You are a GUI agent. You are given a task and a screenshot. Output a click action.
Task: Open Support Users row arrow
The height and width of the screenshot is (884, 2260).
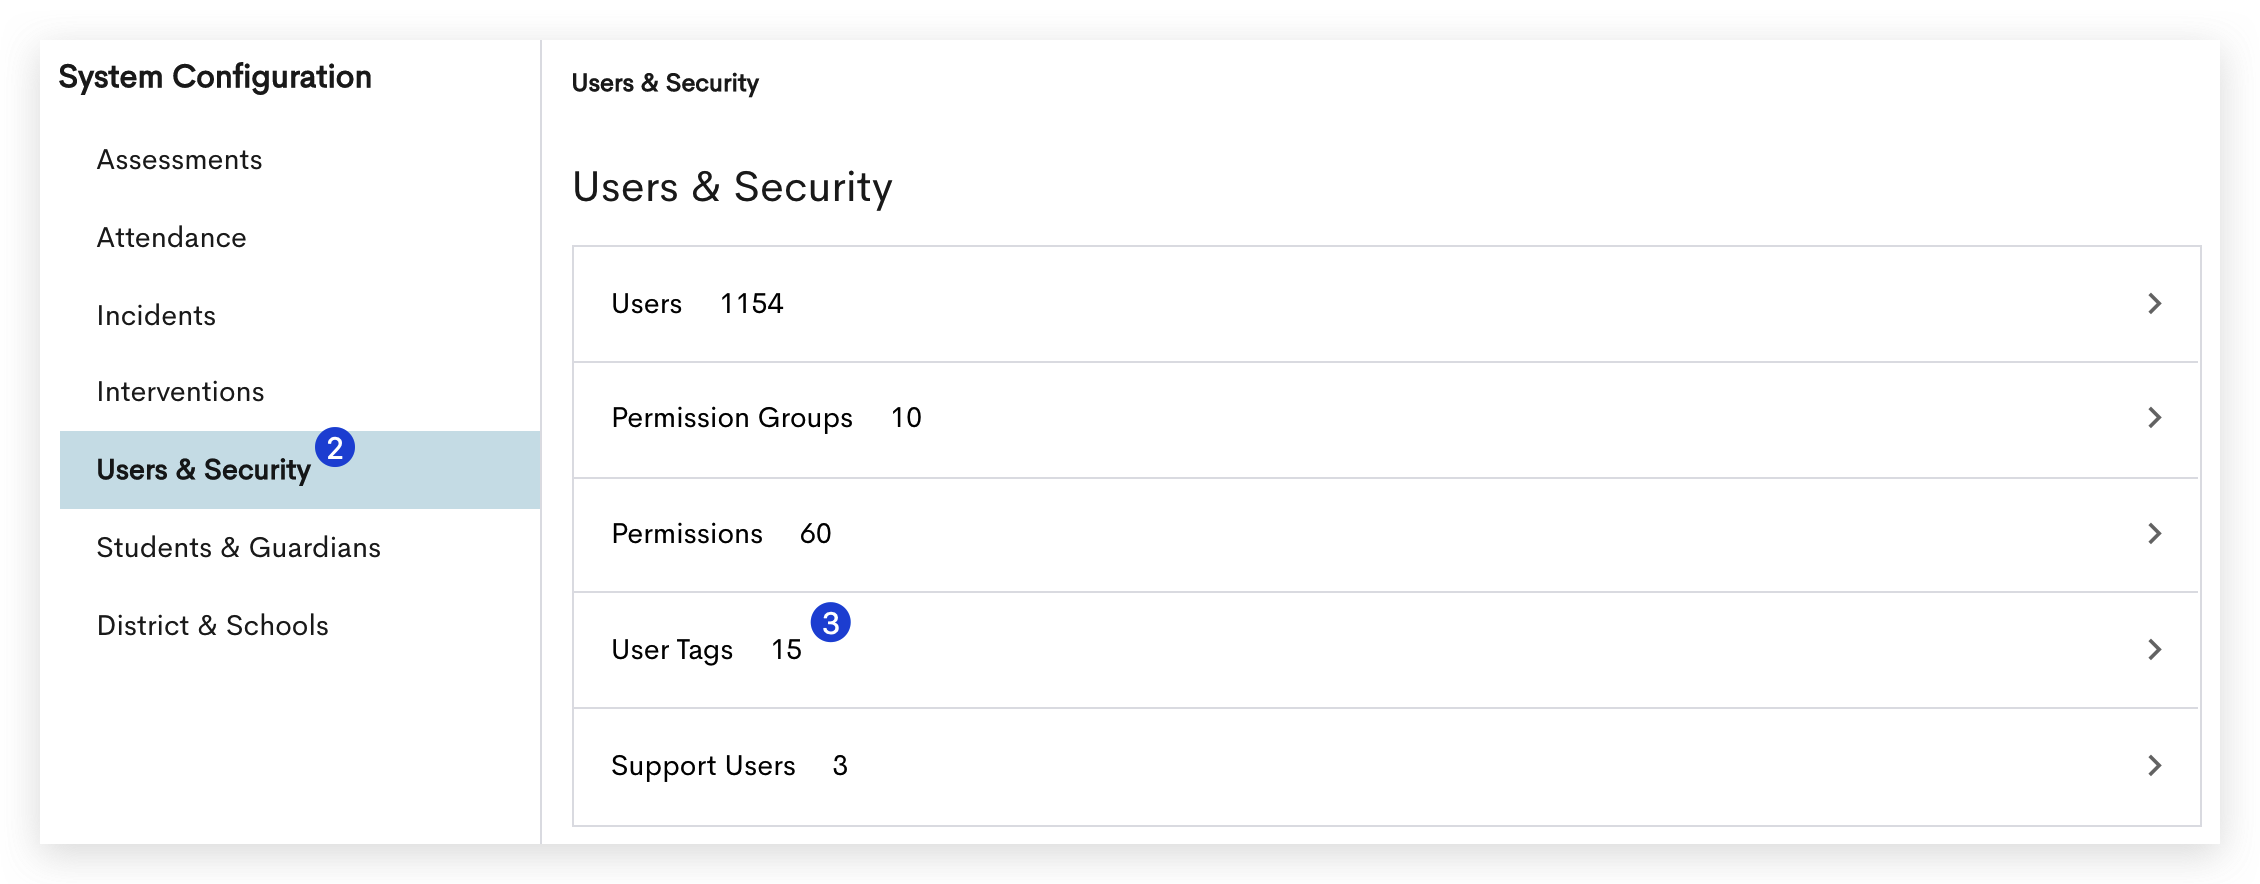pos(2154,766)
